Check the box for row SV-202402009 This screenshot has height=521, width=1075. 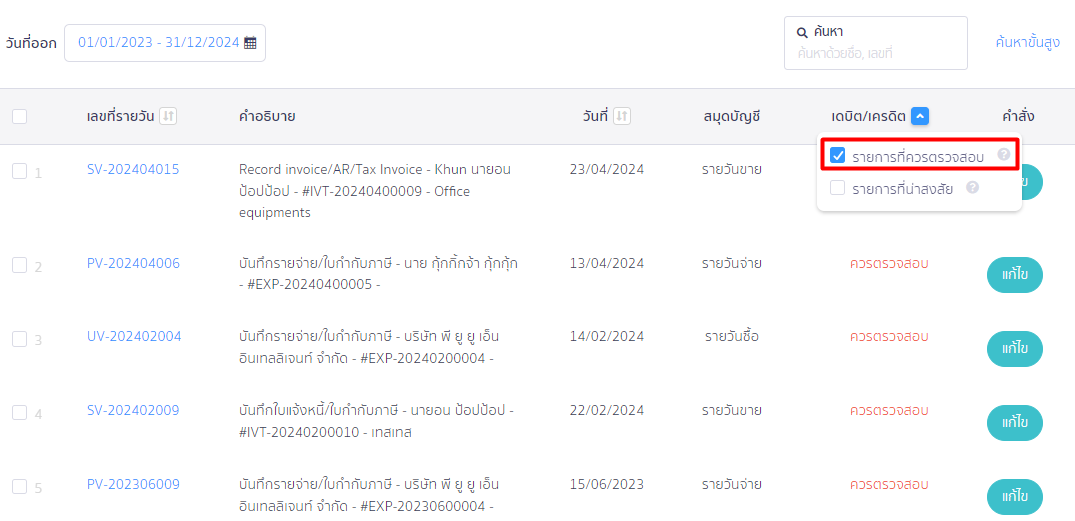coord(20,413)
